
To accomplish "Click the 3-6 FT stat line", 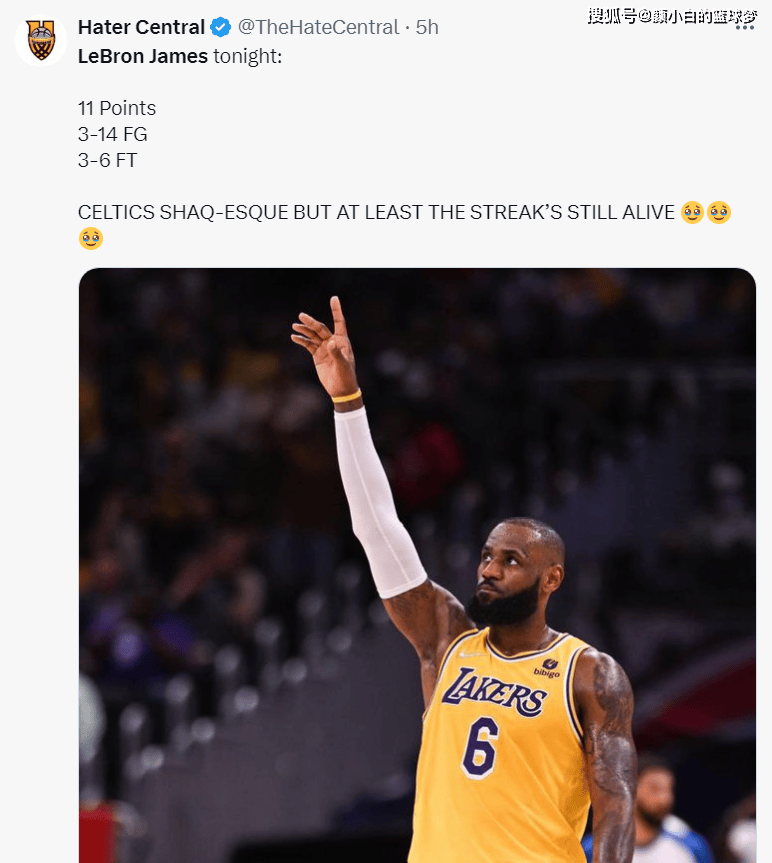I will [107, 160].
